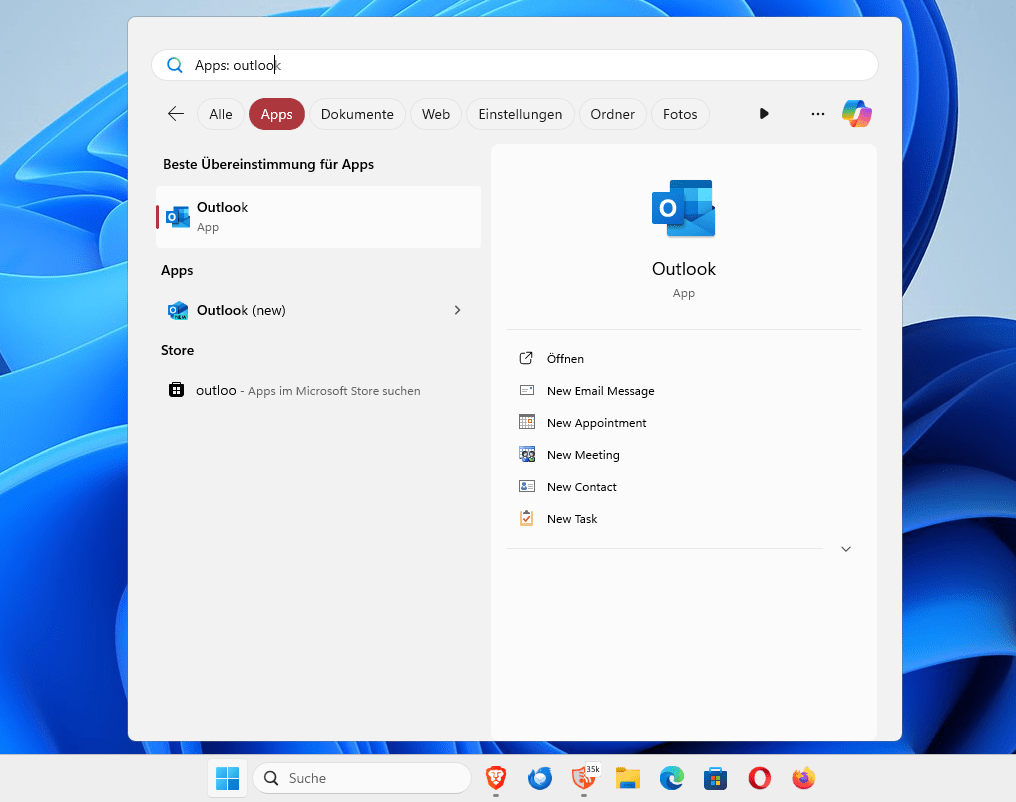Screen dimensions: 1016x802
Task: Switch to the Fotos filter tab
Action: tap(680, 114)
